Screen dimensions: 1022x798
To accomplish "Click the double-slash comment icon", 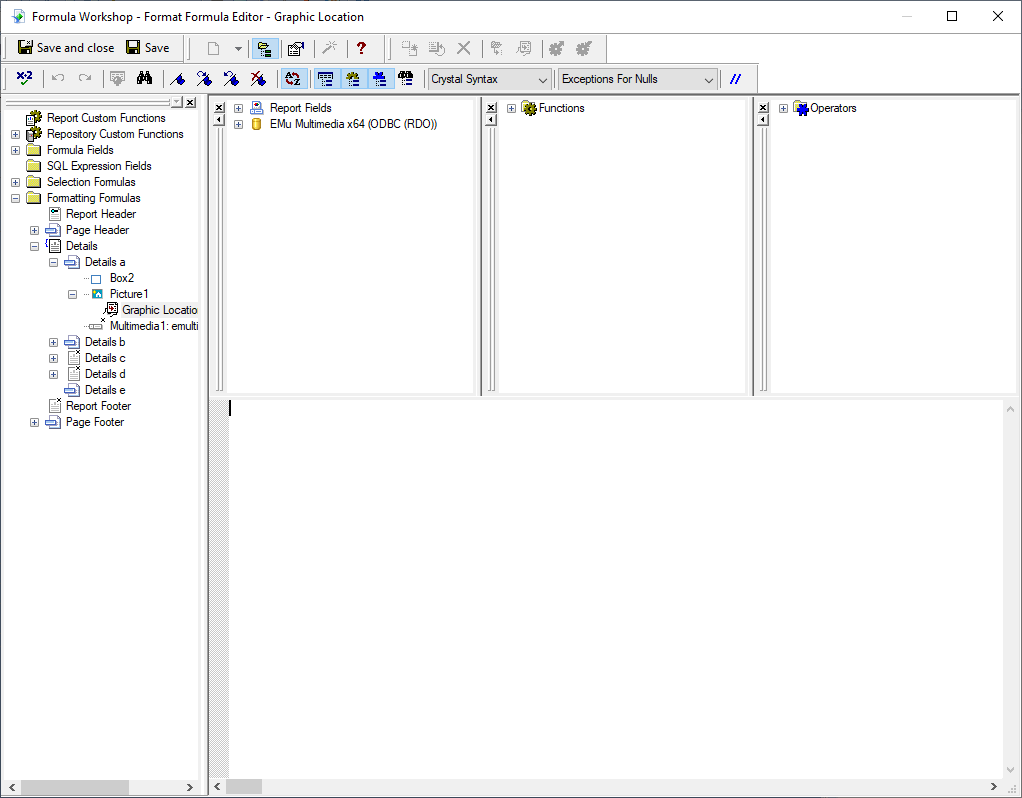I will tap(736, 79).
